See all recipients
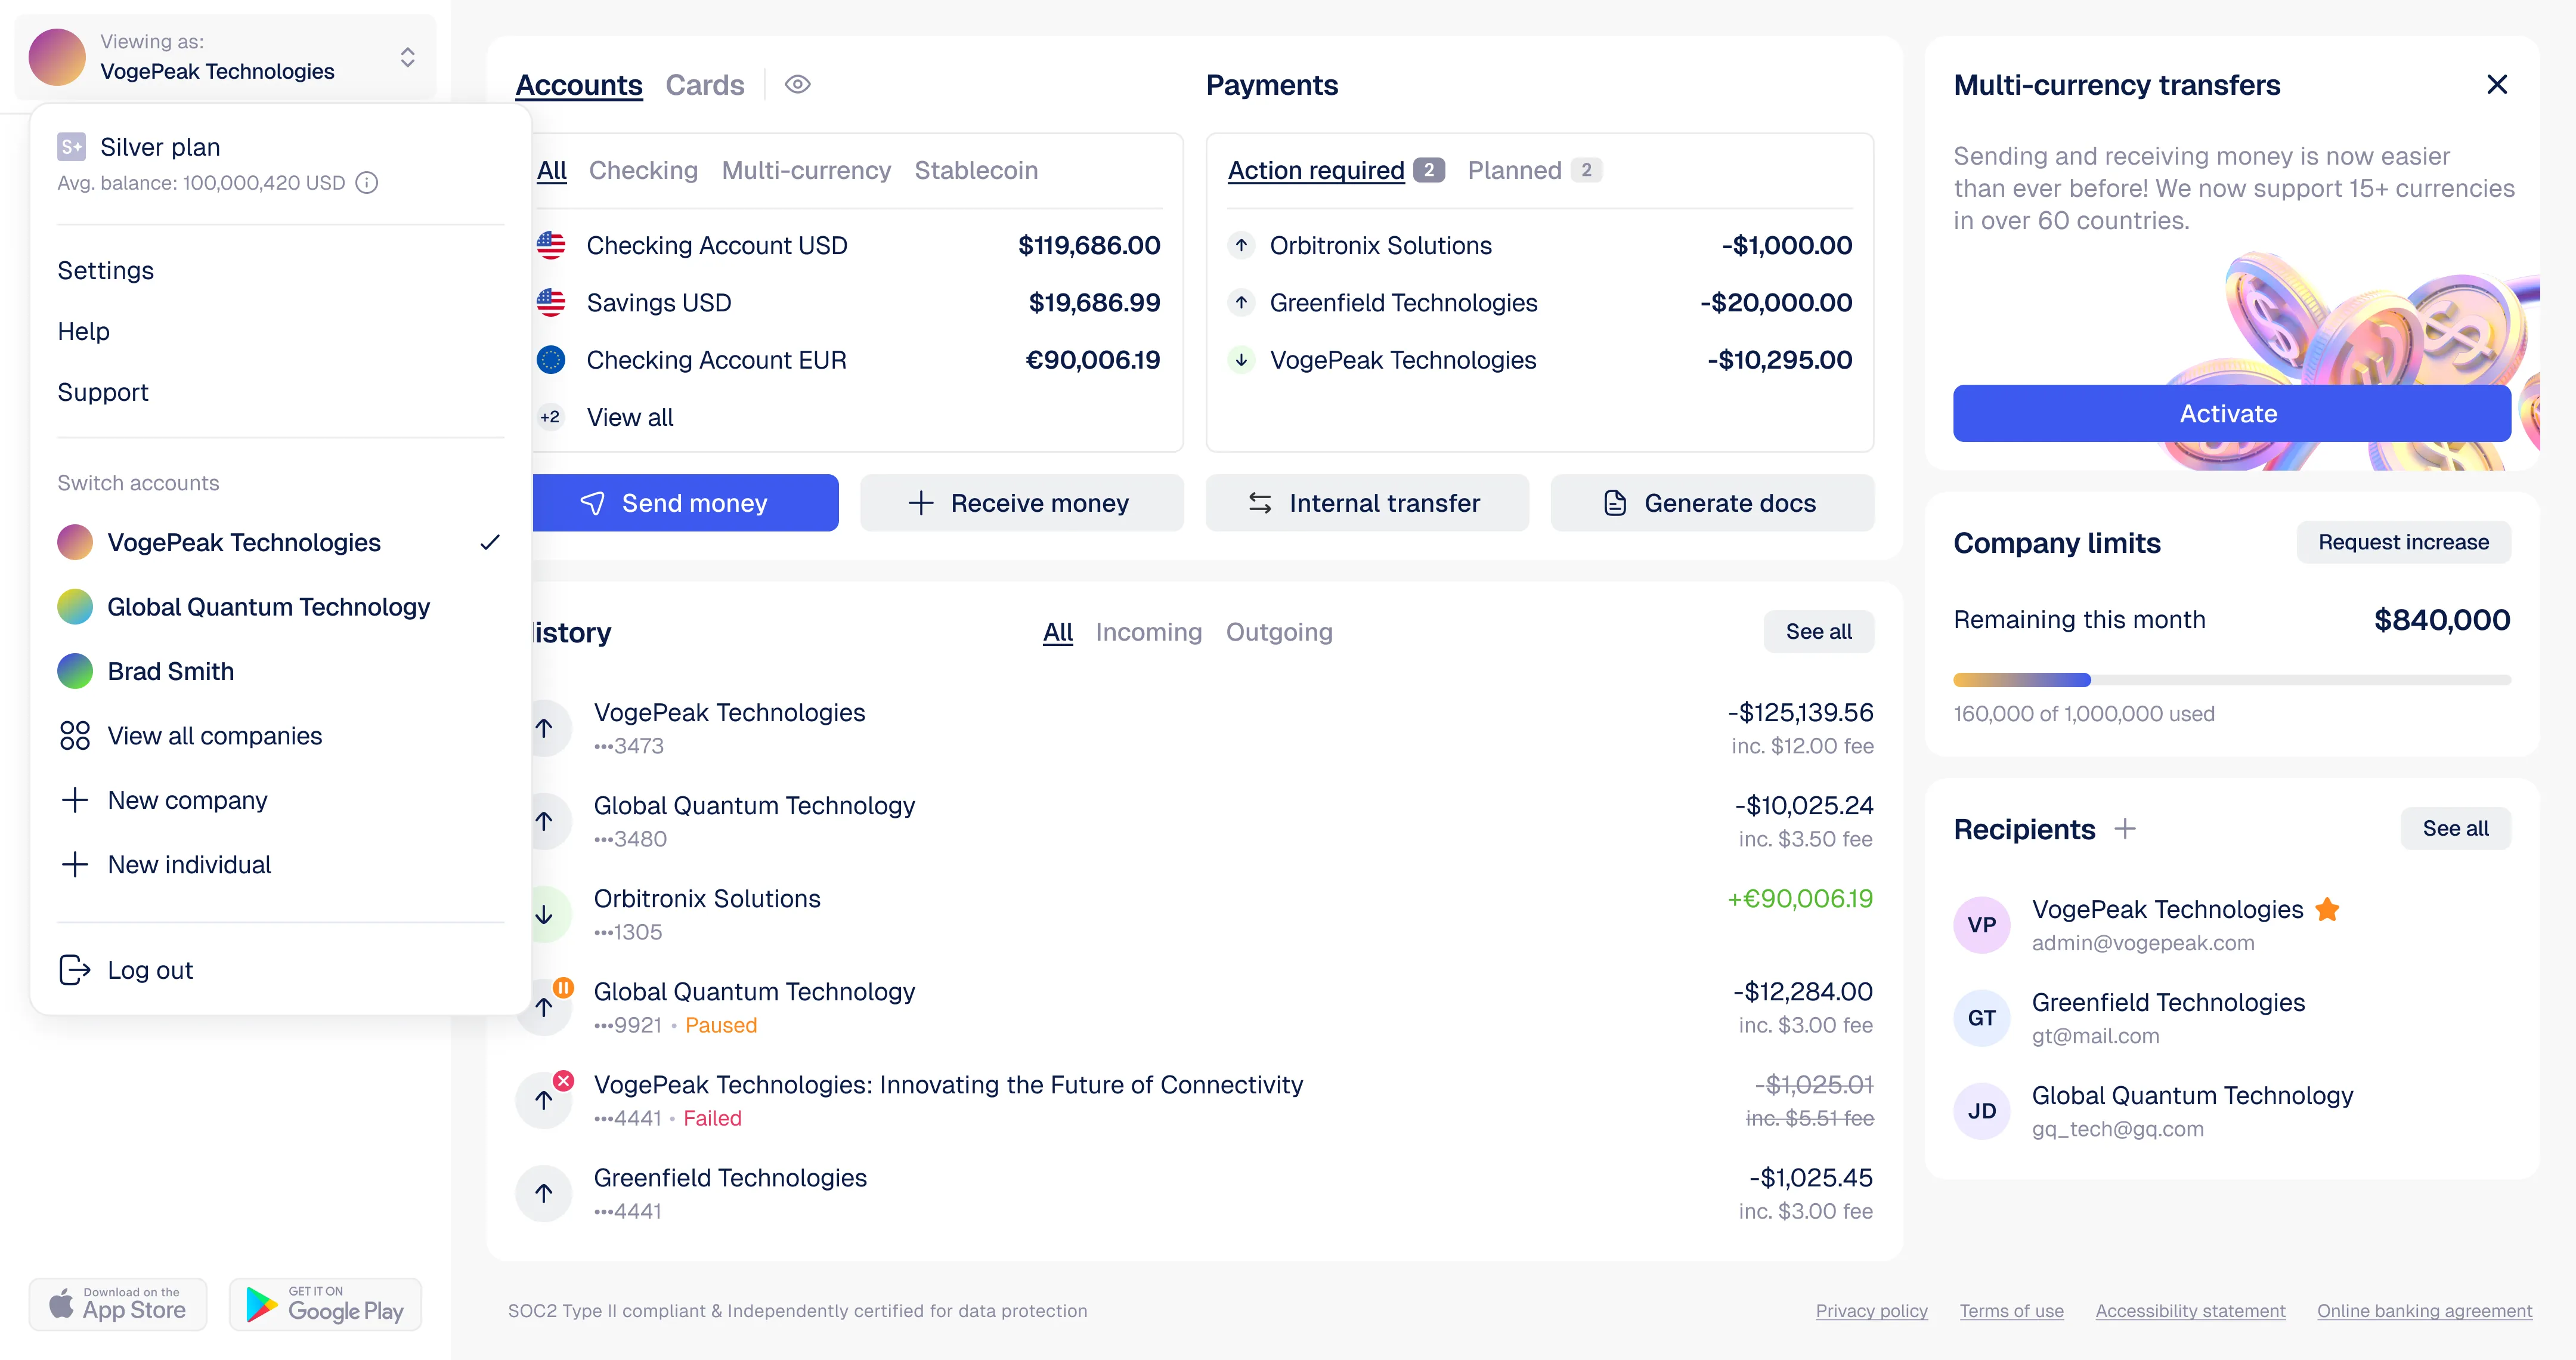This screenshot has height=1360, width=2576. tap(2456, 829)
